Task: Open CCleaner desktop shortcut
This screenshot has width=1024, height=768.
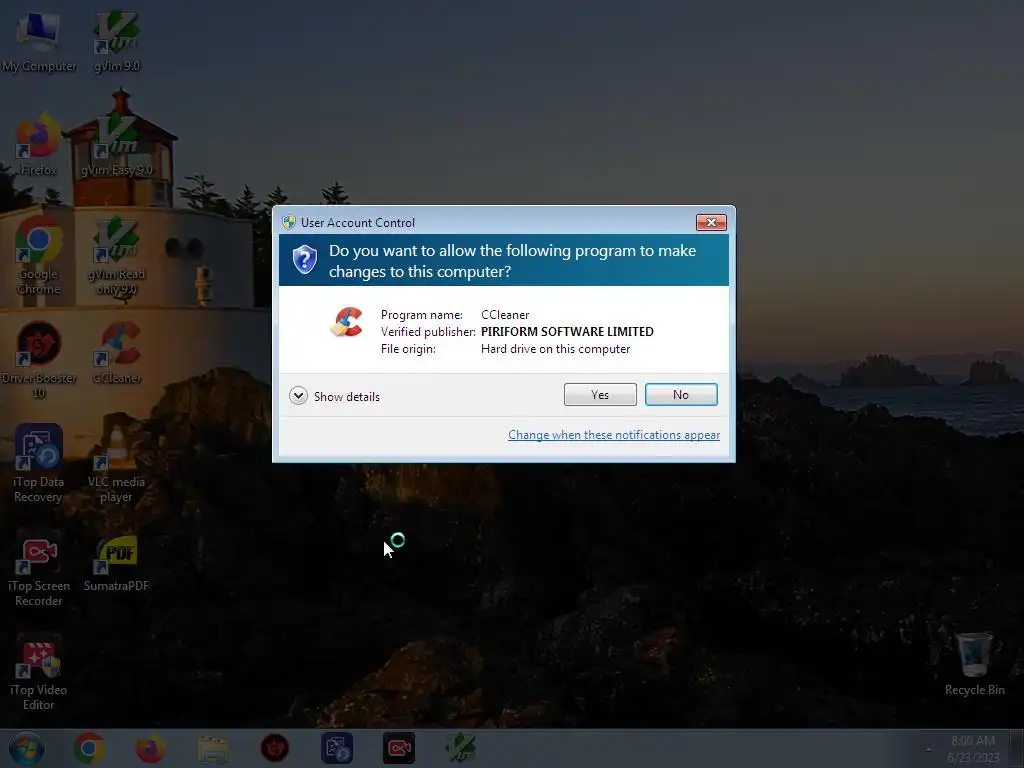Action: pyautogui.click(x=116, y=353)
